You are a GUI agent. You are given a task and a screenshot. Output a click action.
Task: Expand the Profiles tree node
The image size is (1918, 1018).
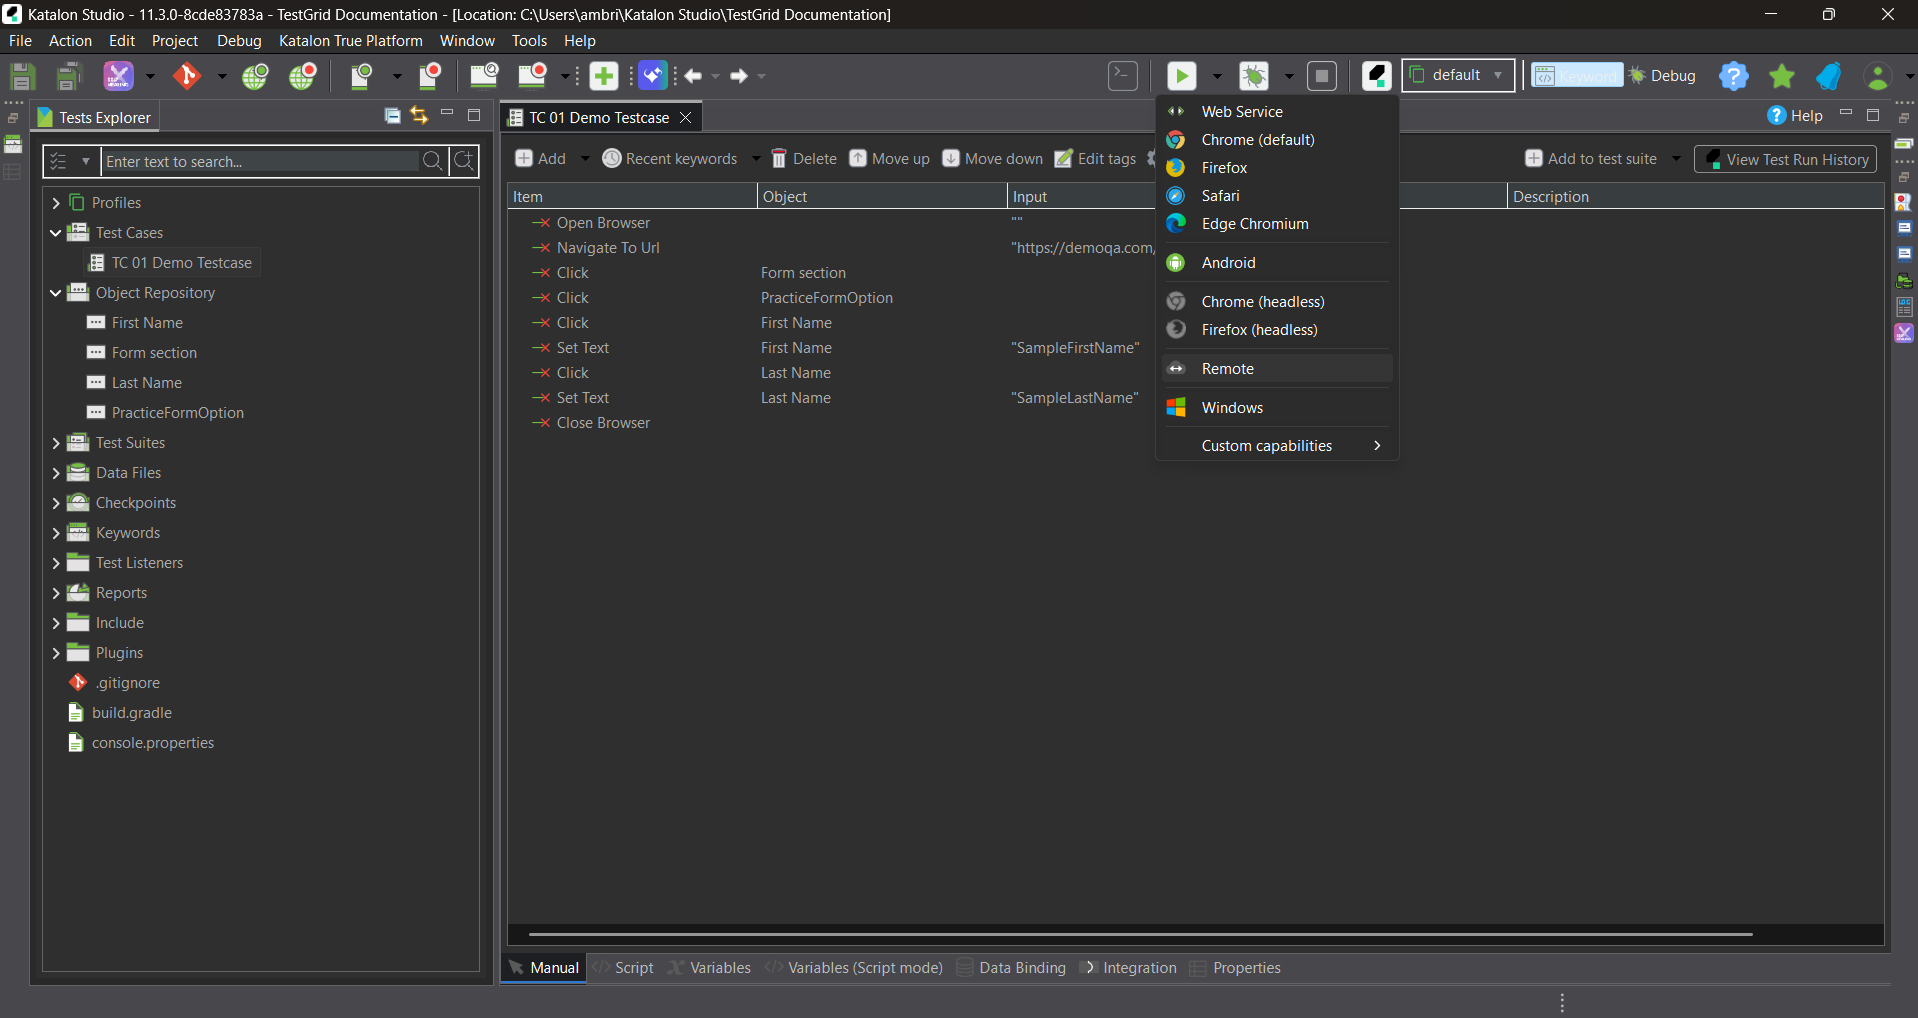(x=56, y=203)
